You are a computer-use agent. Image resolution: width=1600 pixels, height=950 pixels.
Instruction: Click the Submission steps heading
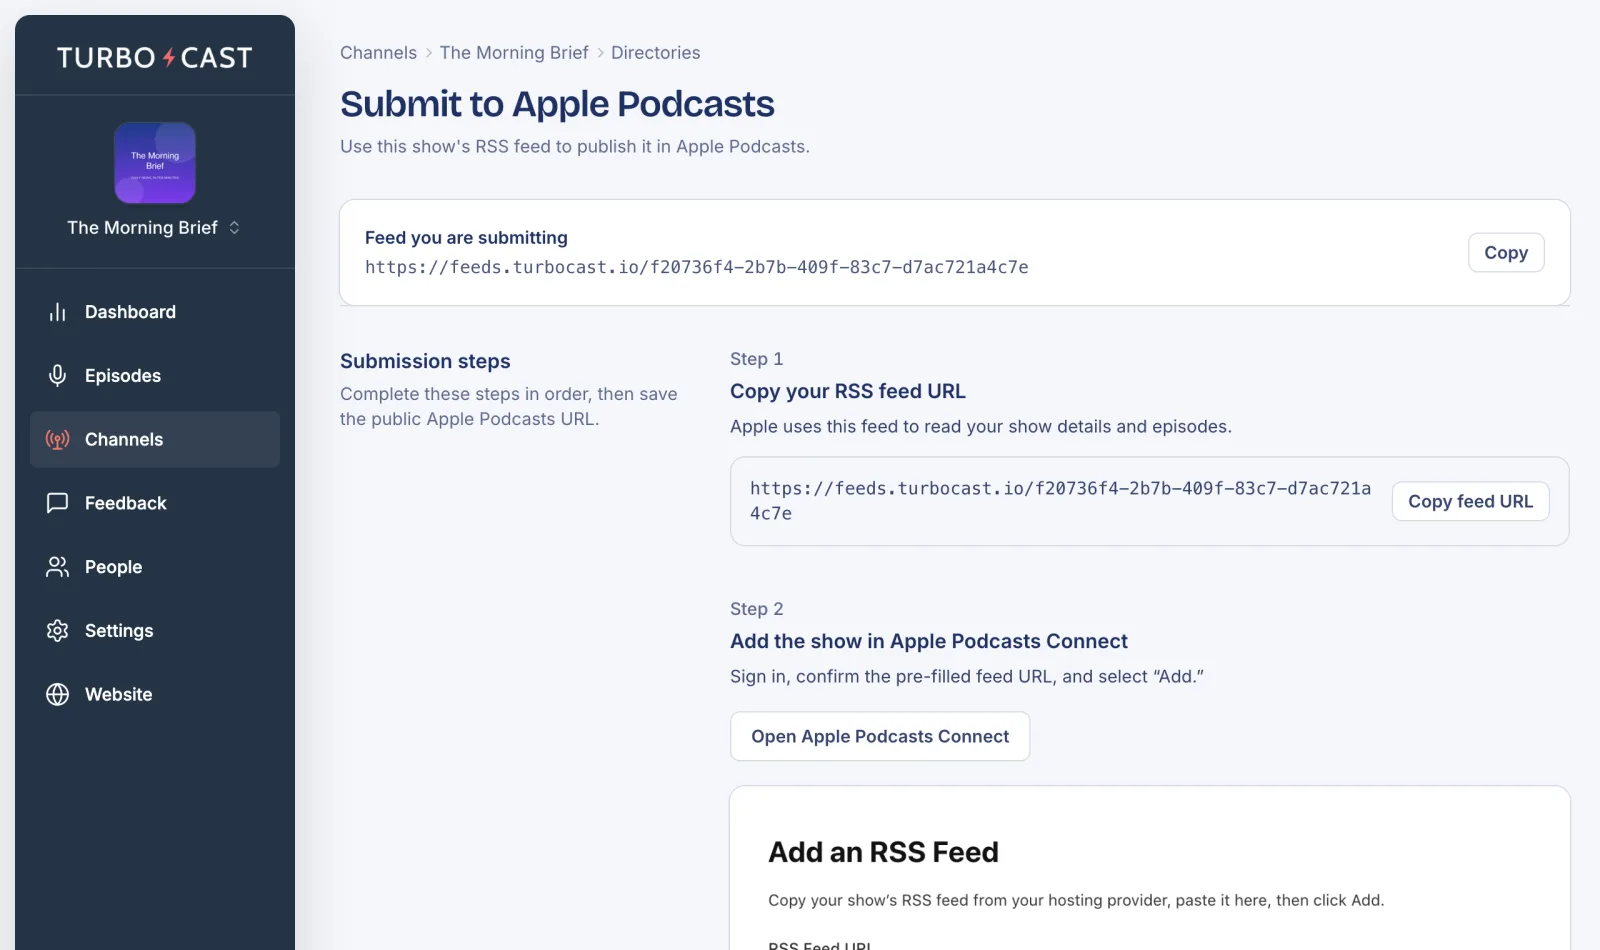425,362
